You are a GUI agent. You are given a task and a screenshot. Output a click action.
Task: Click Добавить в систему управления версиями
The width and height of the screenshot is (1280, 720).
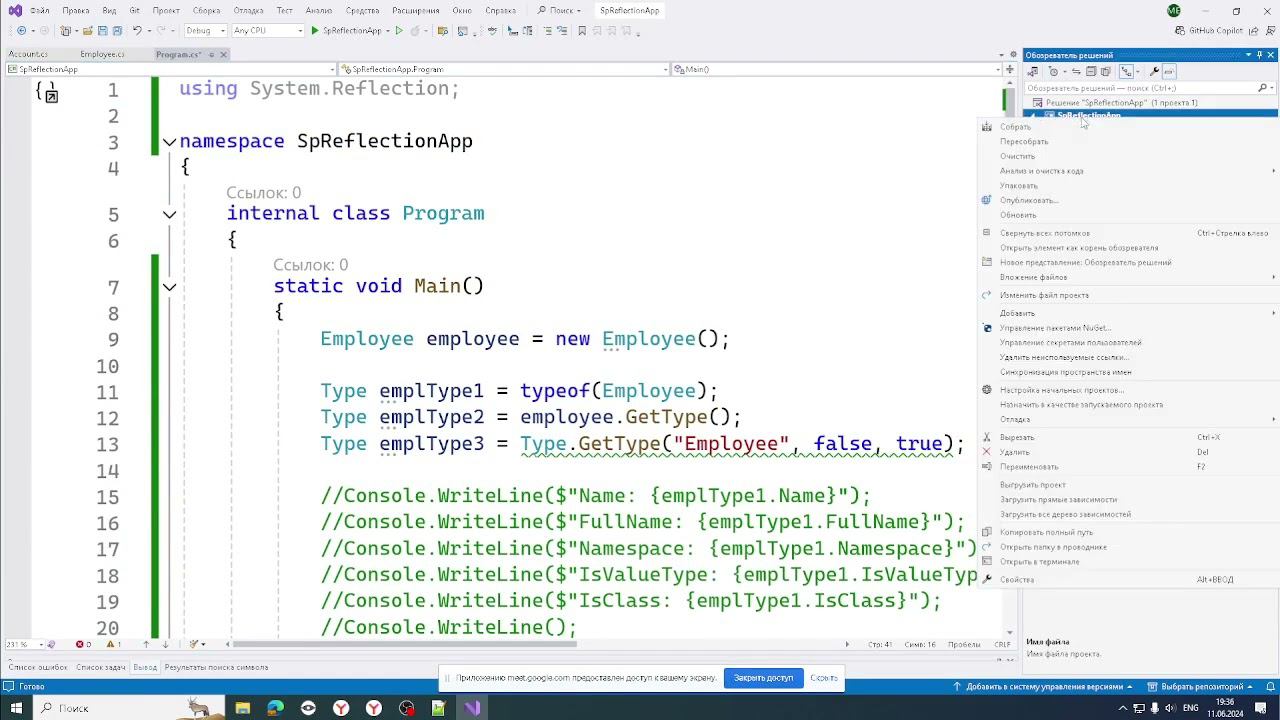tap(1044, 687)
